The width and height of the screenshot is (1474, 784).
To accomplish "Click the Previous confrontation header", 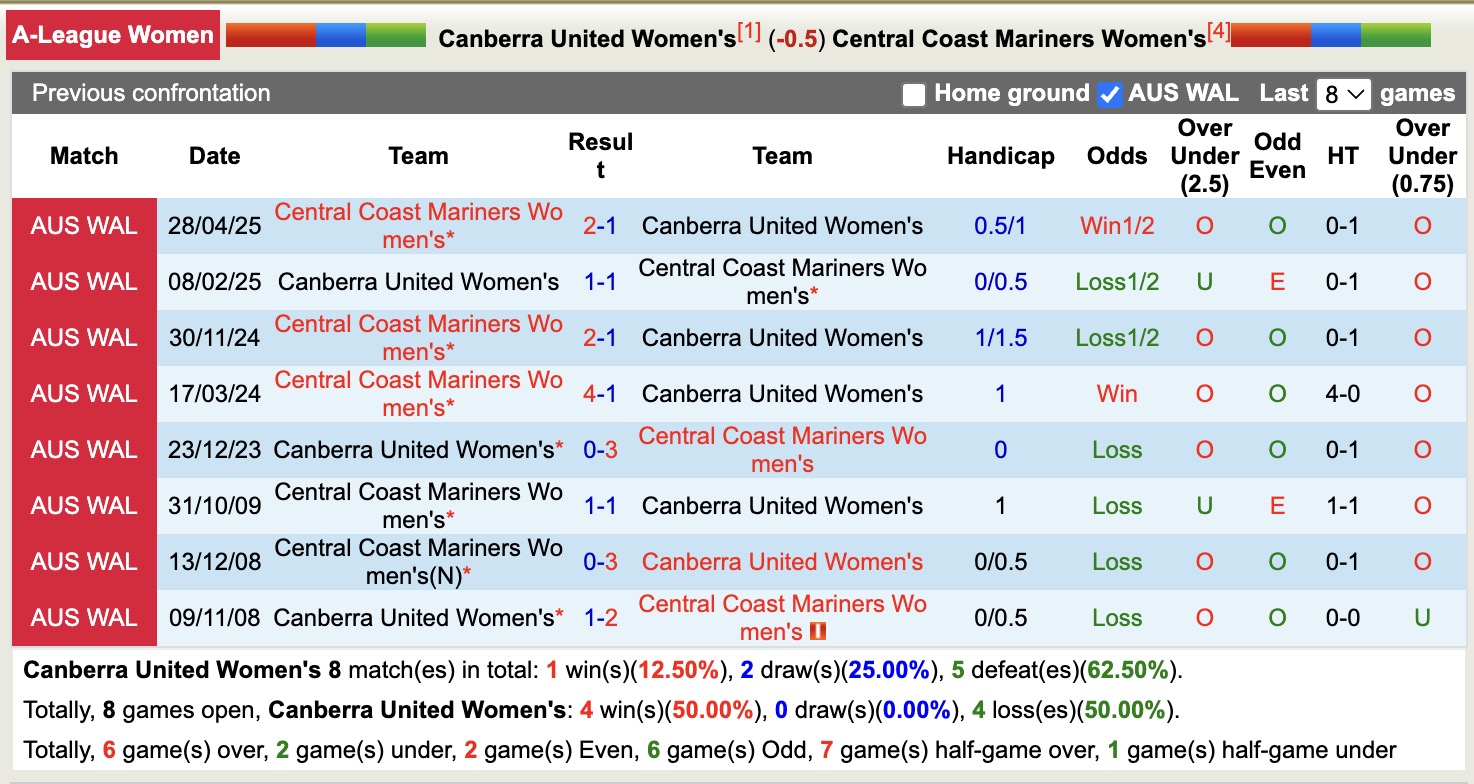I will pyautogui.click(x=151, y=93).
